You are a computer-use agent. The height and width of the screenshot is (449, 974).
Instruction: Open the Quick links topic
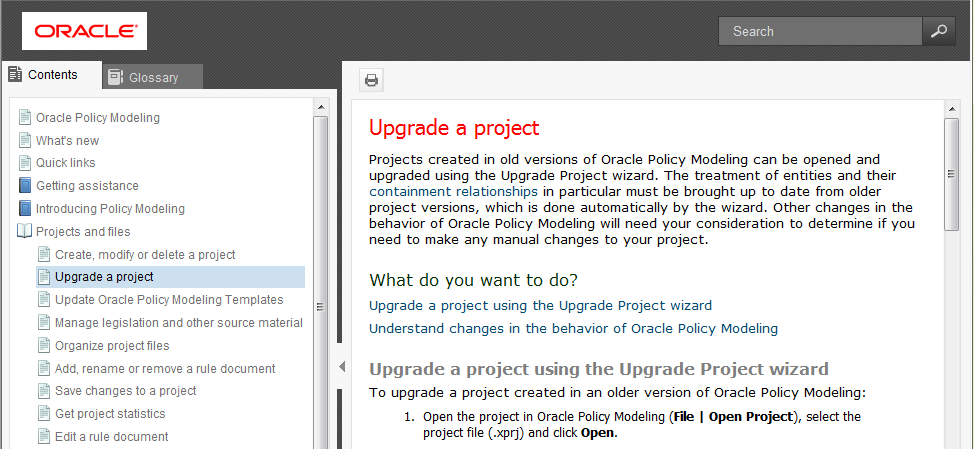(65, 163)
